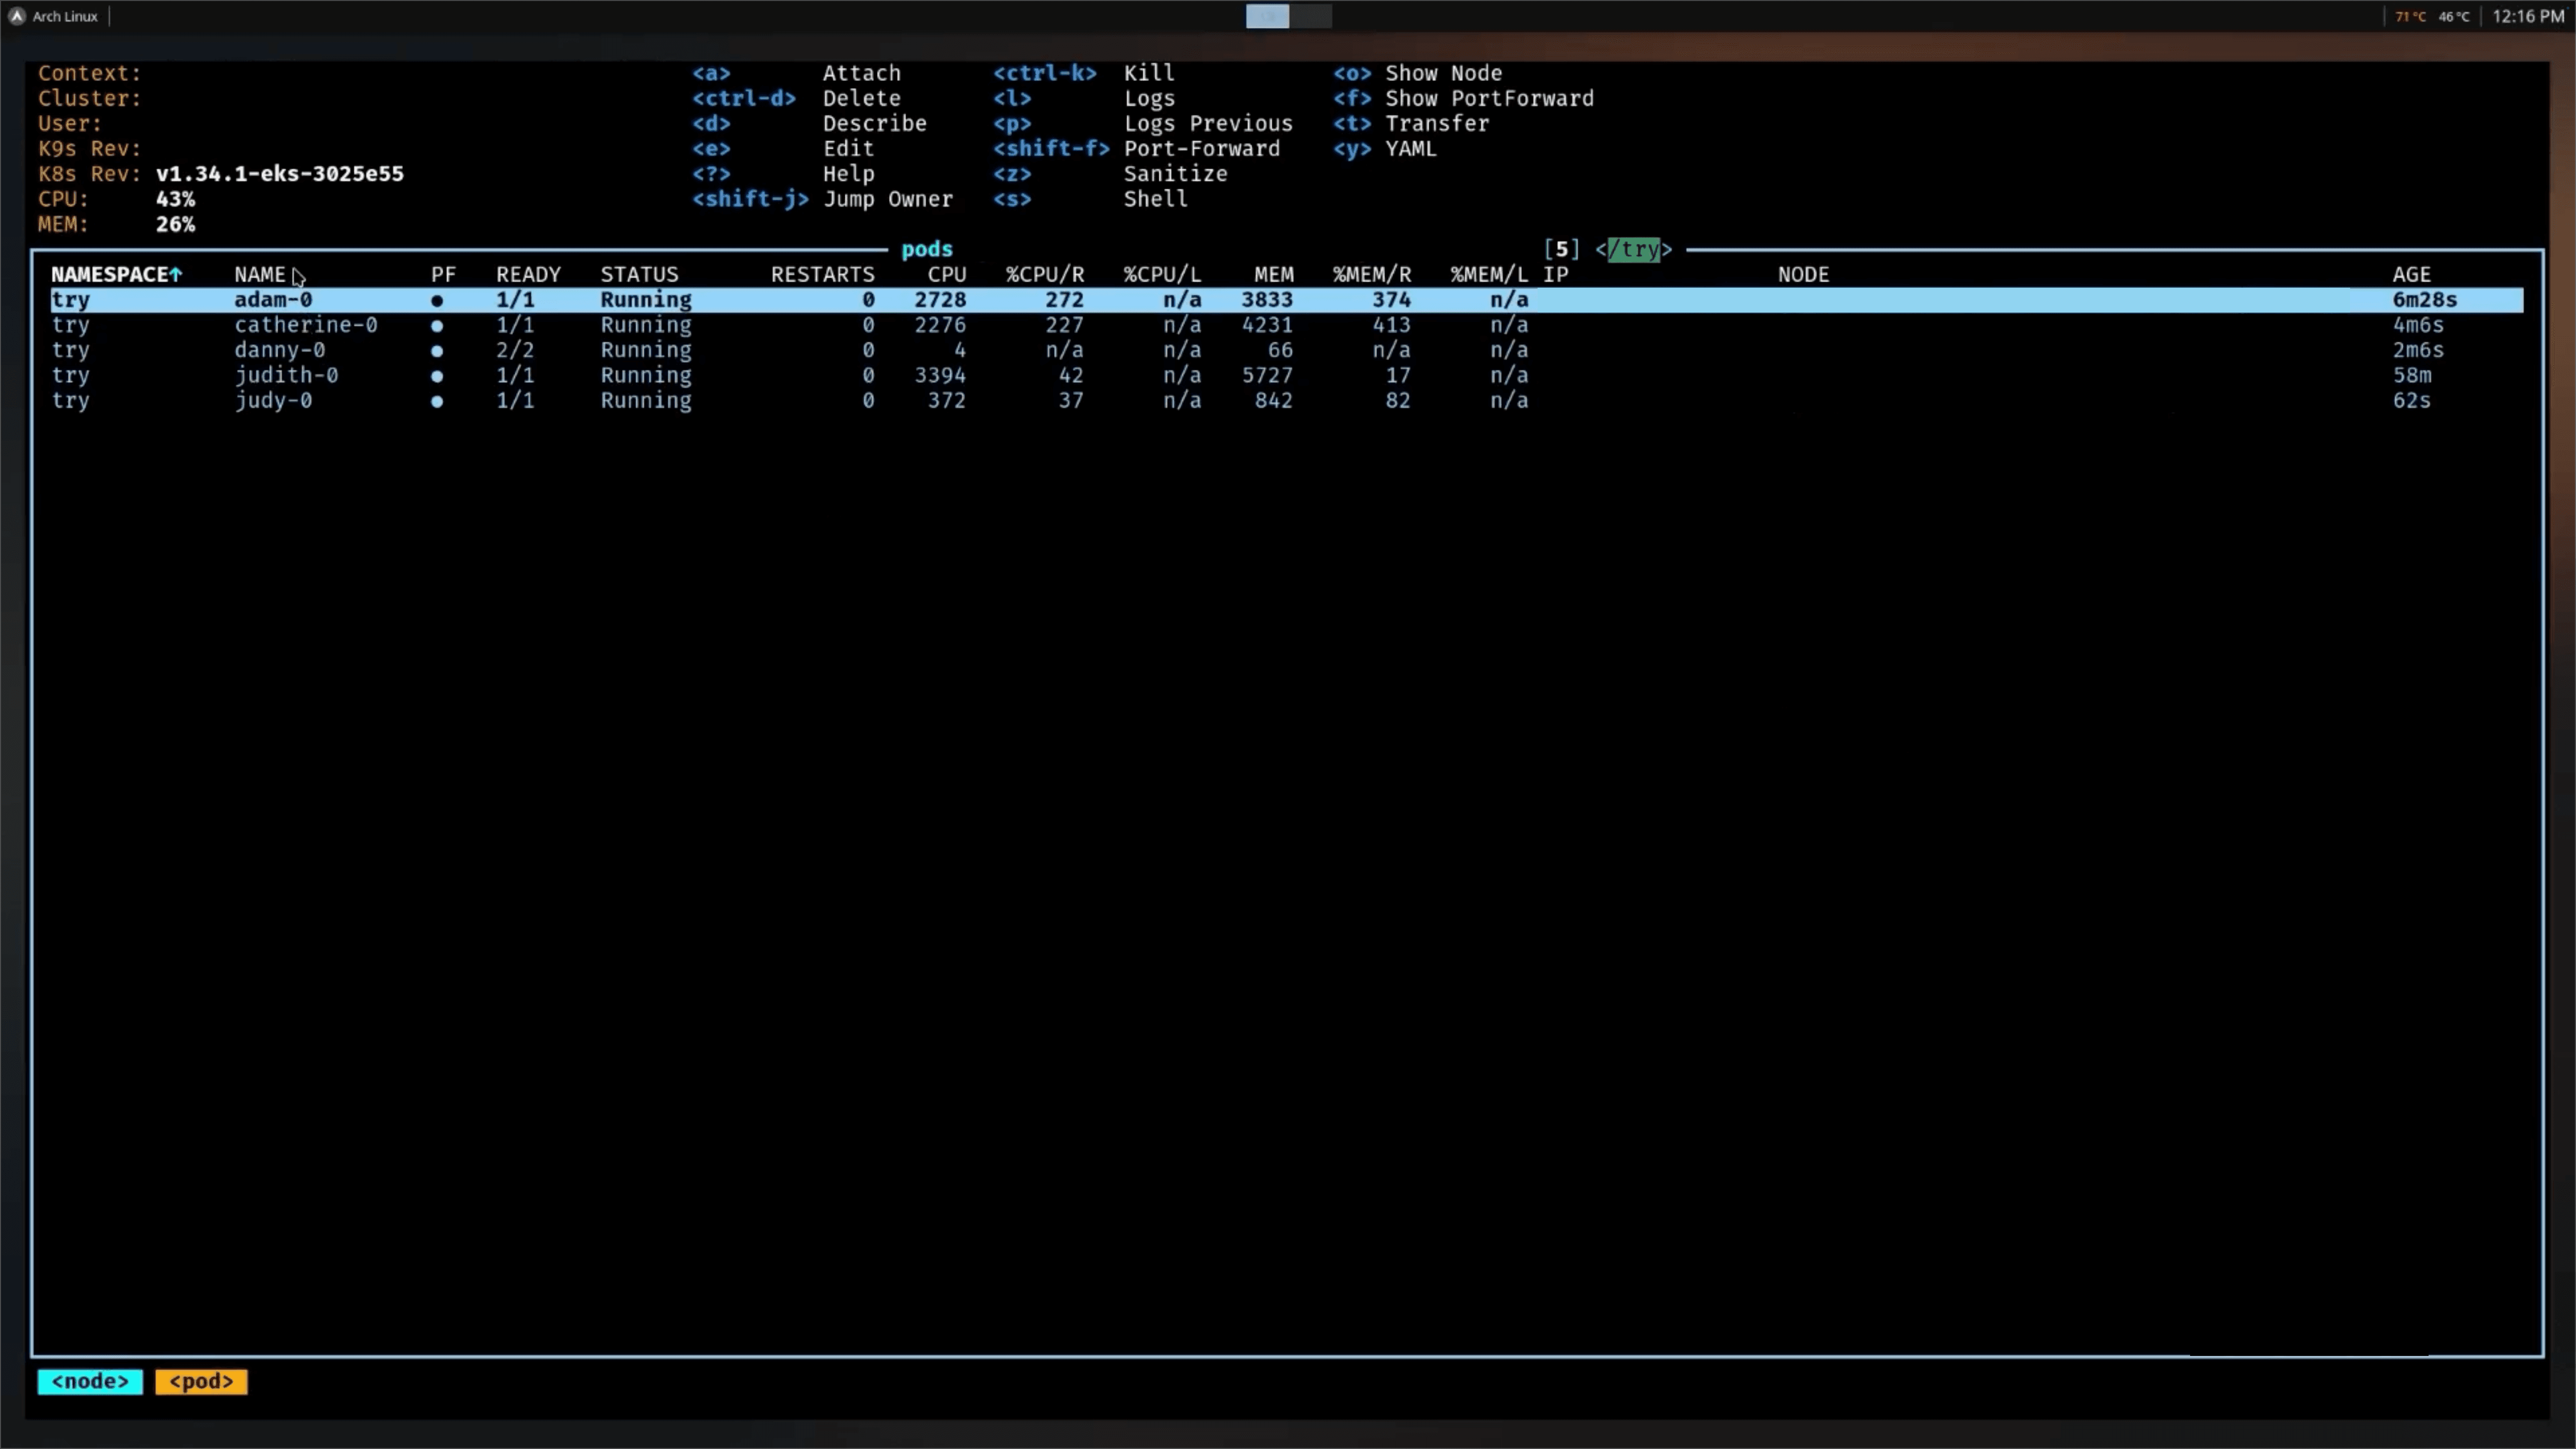Click the Arch Linux logo icon

(16, 16)
